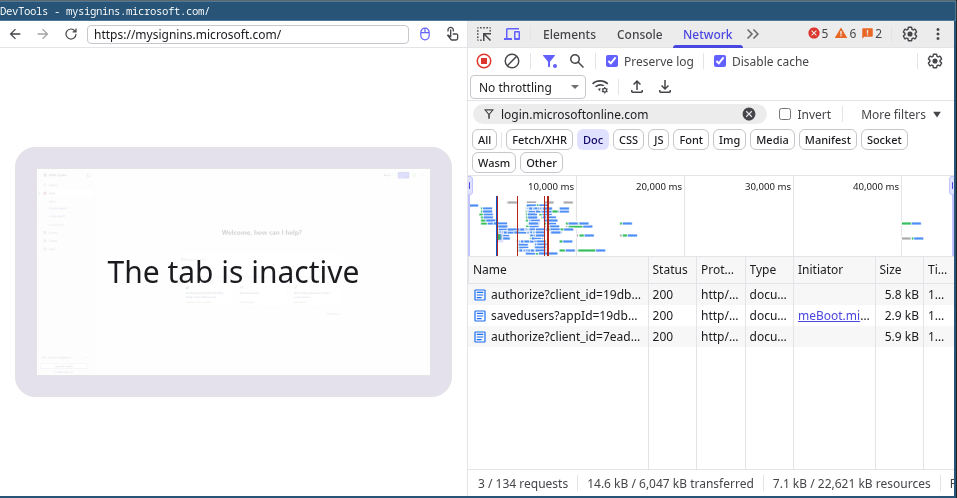Switch to the Console tab
The width and height of the screenshot is (957, 498).
(x=639, y=34)
